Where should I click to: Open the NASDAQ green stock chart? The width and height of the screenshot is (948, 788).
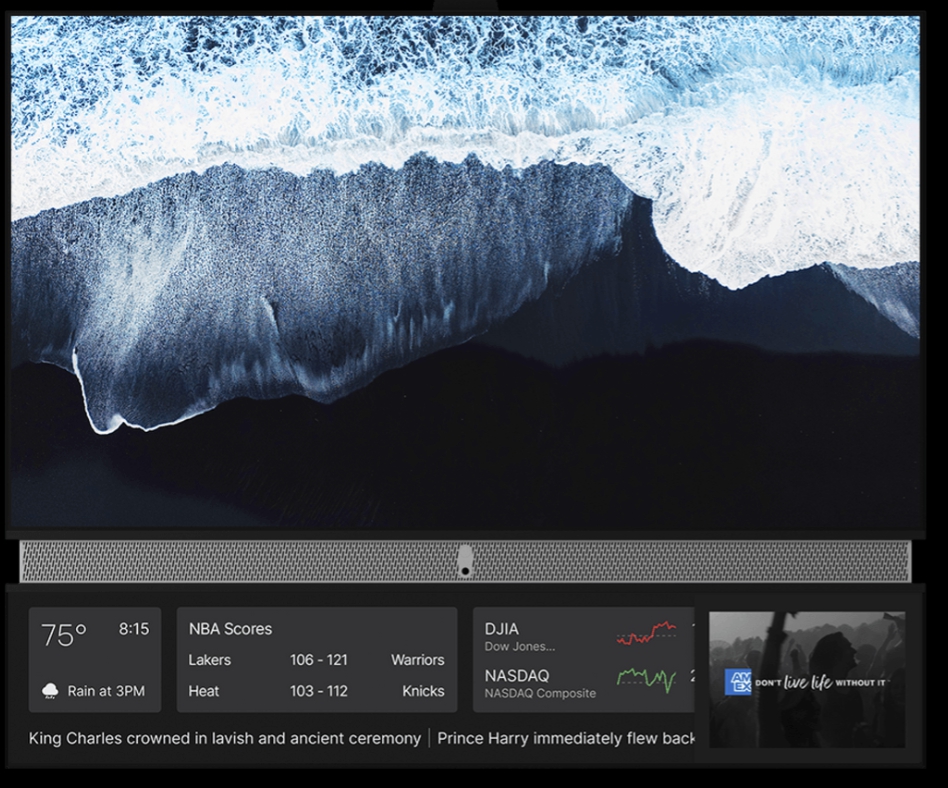[x=646, y=679]
